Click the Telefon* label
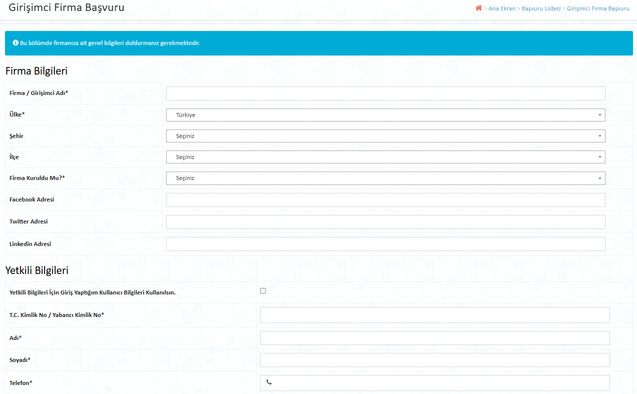This screenshot has width=637, height=394. click(21, 383)
